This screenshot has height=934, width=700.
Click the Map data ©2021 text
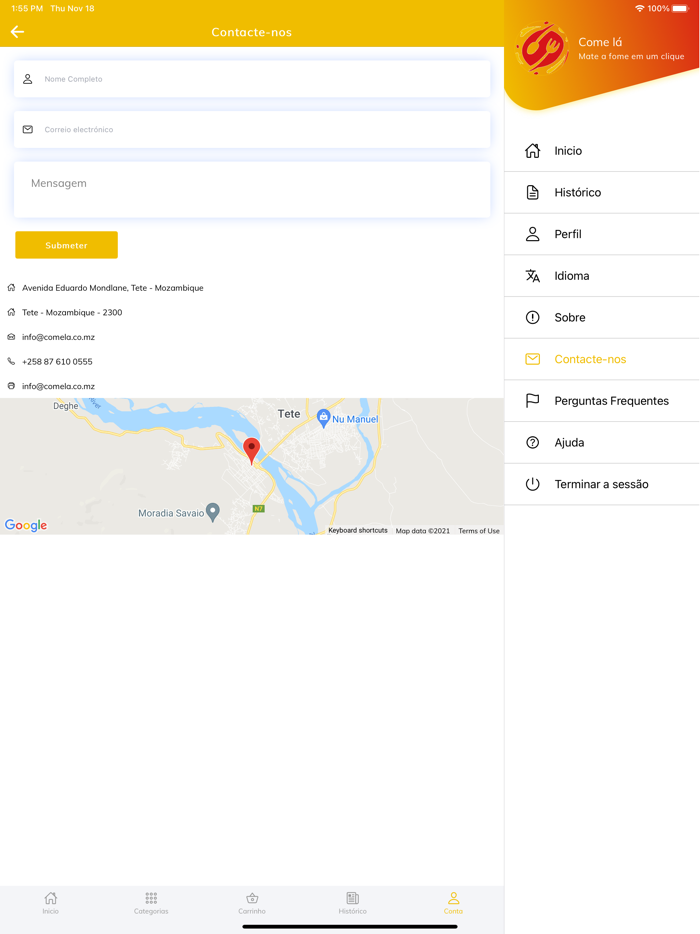click(x=423, y=531)
